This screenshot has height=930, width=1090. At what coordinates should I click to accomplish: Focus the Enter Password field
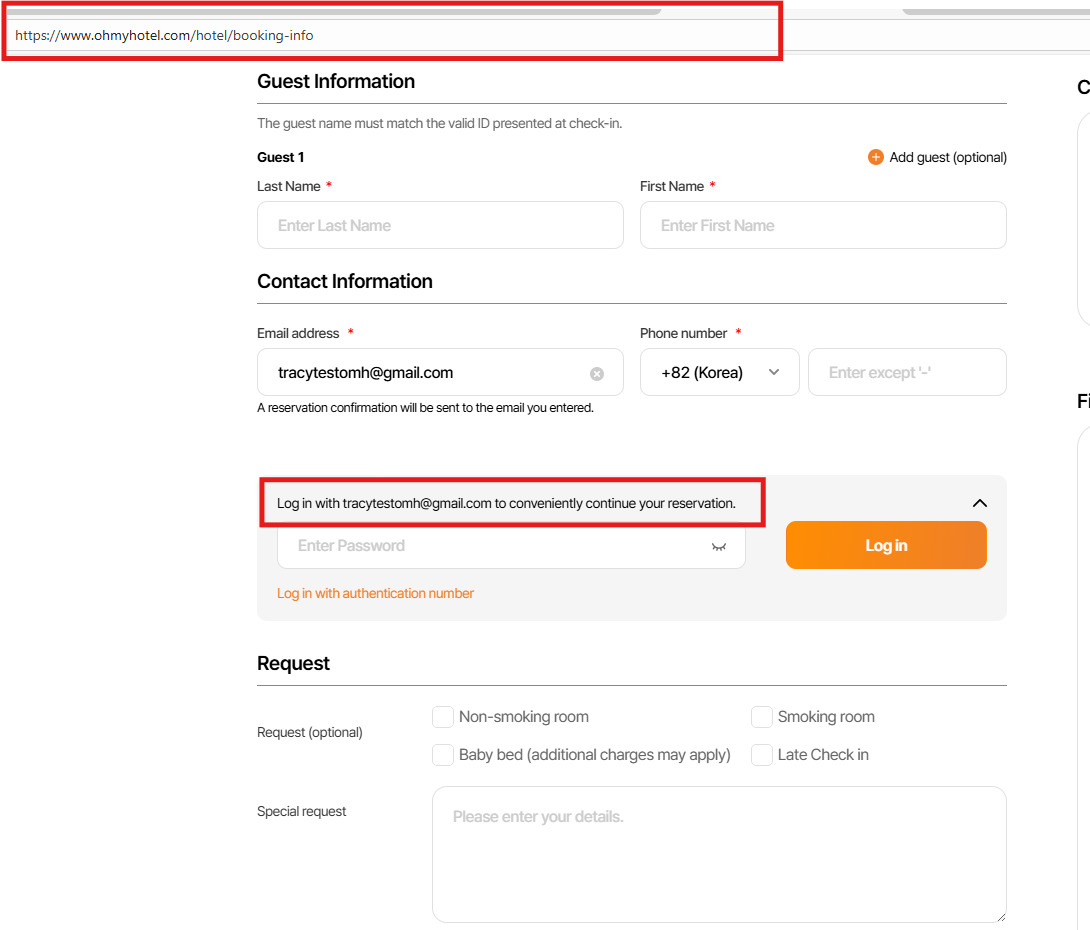490,546
